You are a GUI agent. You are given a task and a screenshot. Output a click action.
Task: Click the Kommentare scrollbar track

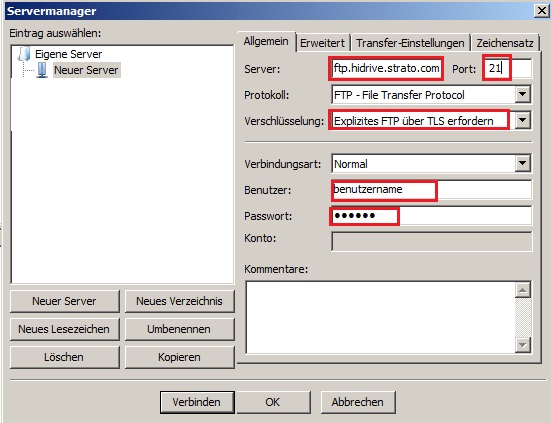coord(523,317)
